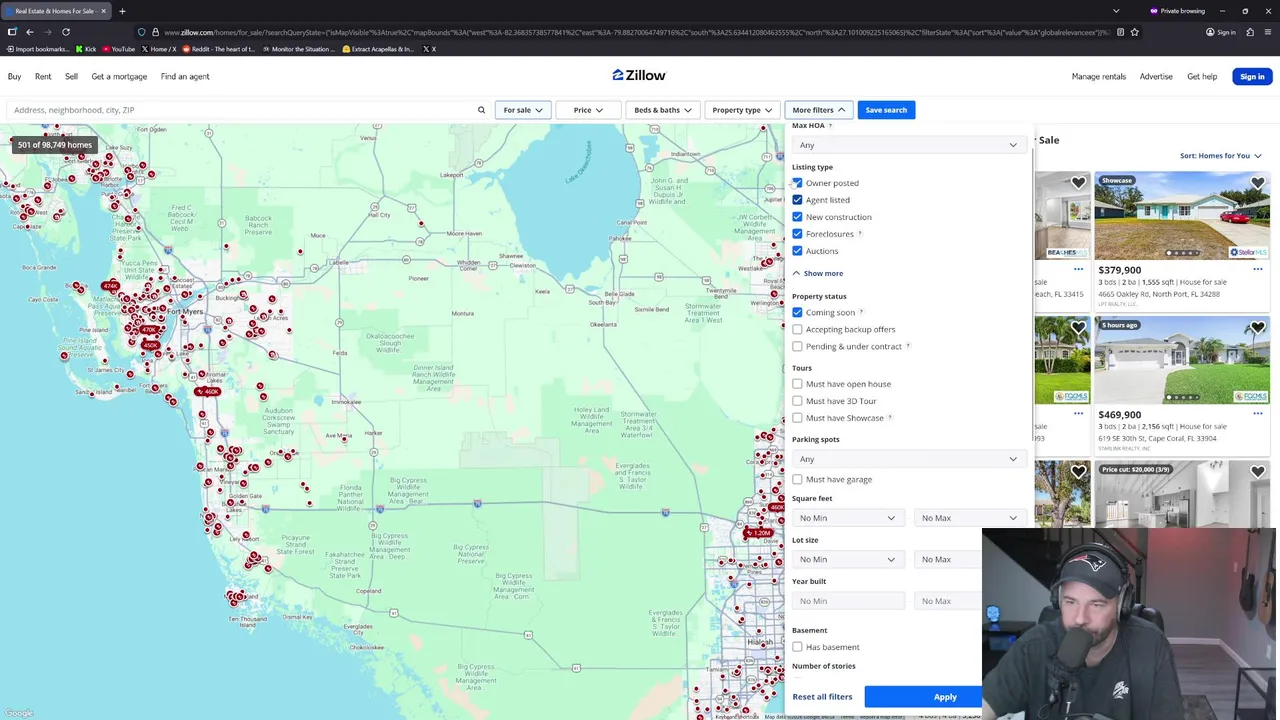Open browser extensions icon
This screenshot has width=1280, height=720.
(1250, 32)
